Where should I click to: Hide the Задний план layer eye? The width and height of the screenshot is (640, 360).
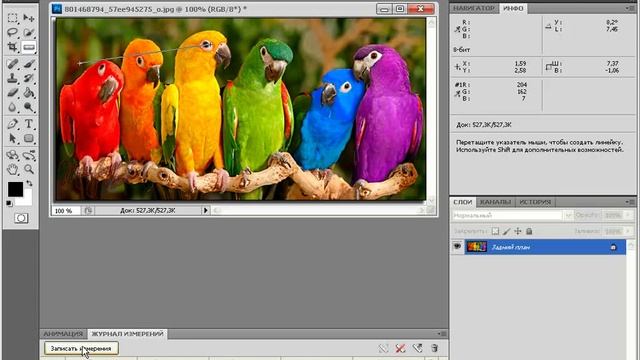(457, 247)
